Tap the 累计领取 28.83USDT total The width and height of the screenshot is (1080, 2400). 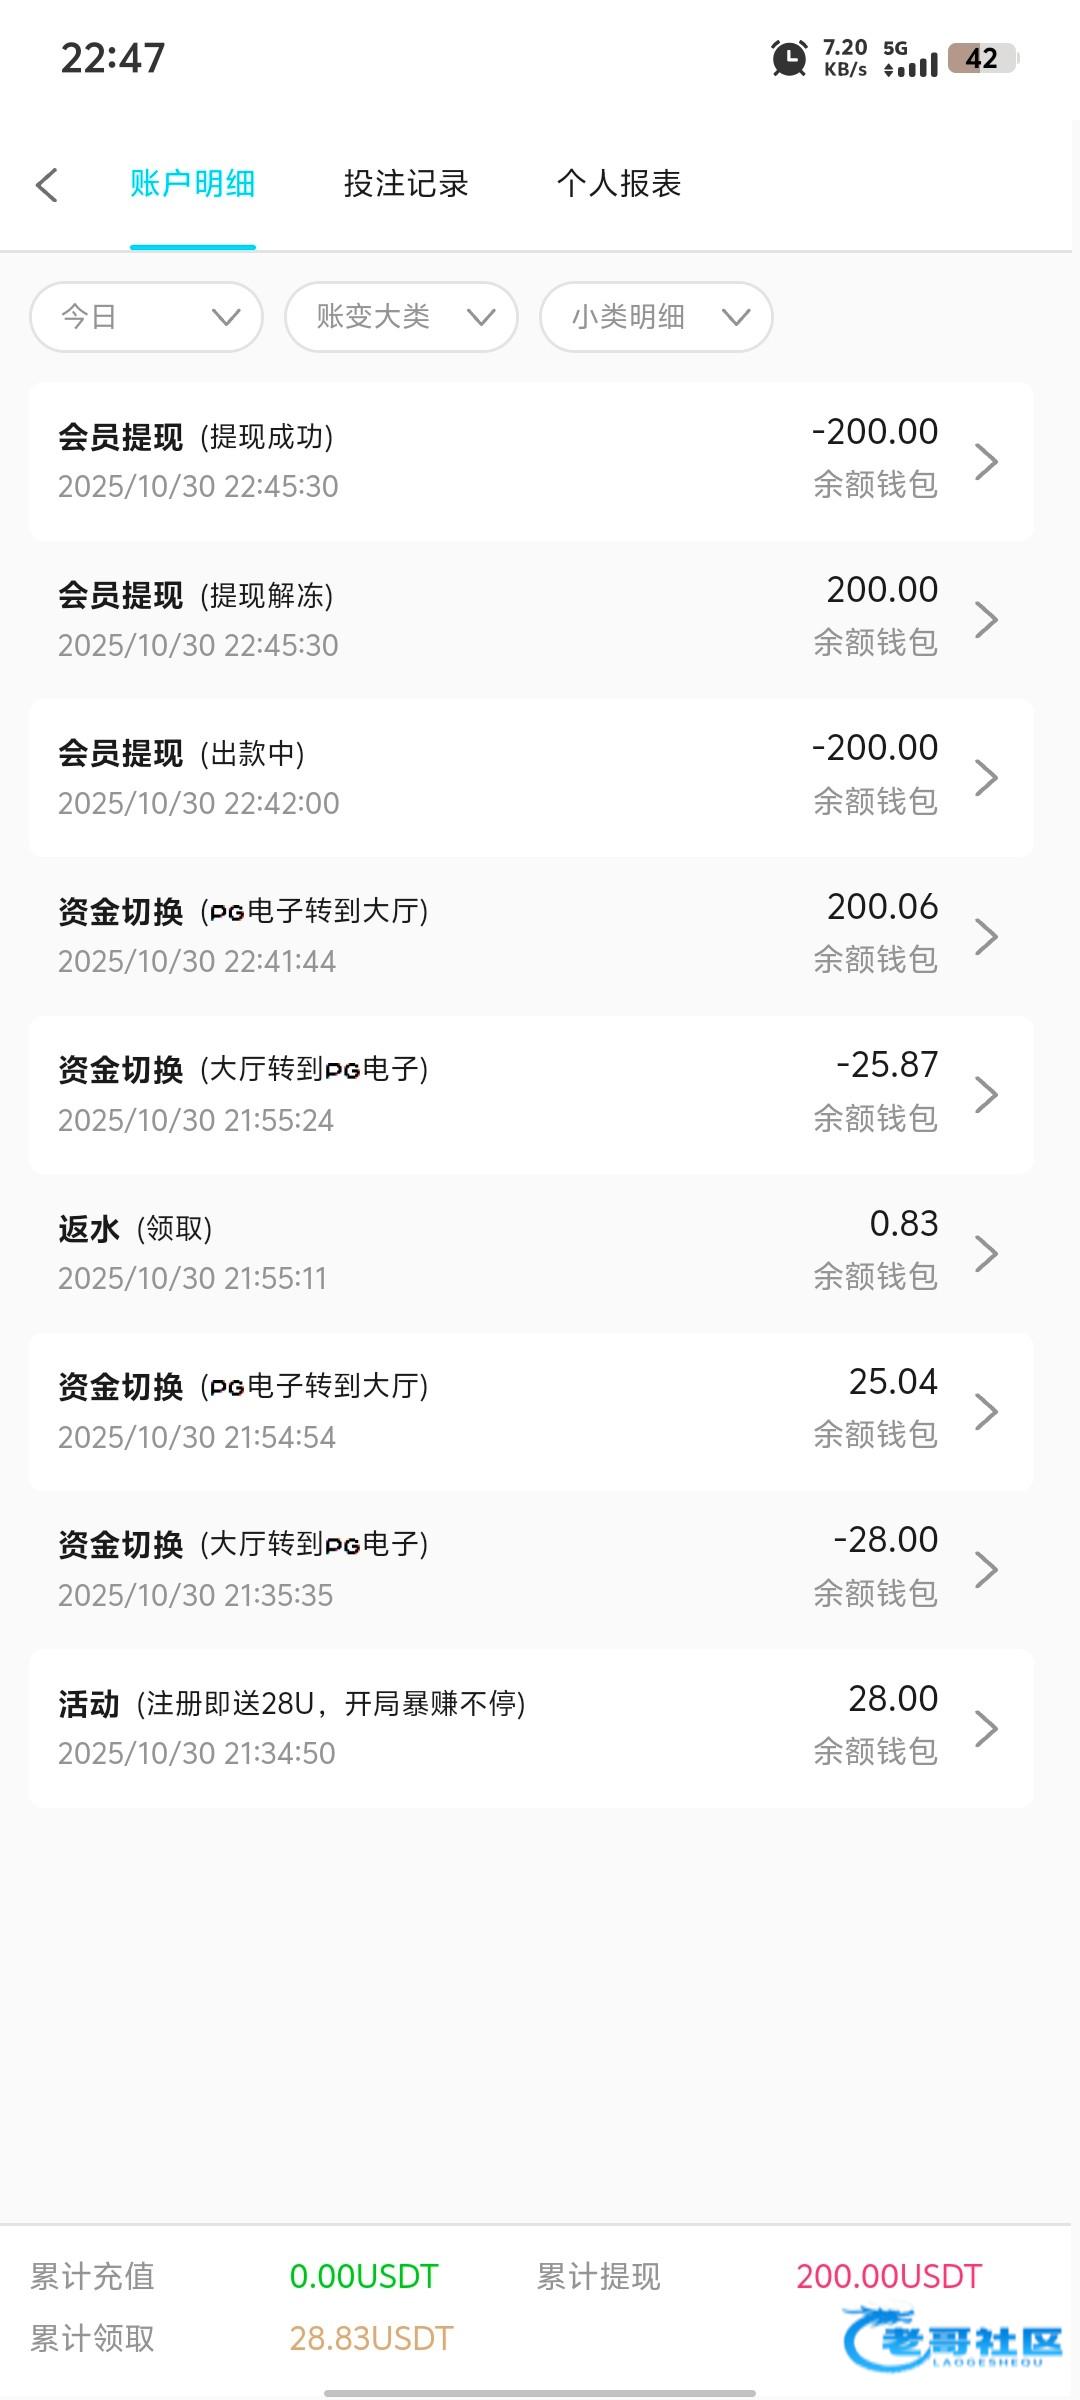(371, 2338)
